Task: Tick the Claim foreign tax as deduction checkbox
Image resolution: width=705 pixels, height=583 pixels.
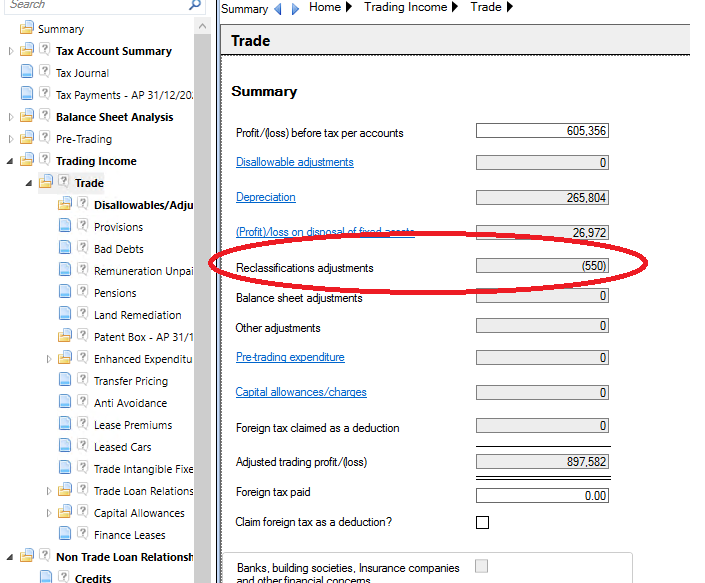Action: coord(482,522)
